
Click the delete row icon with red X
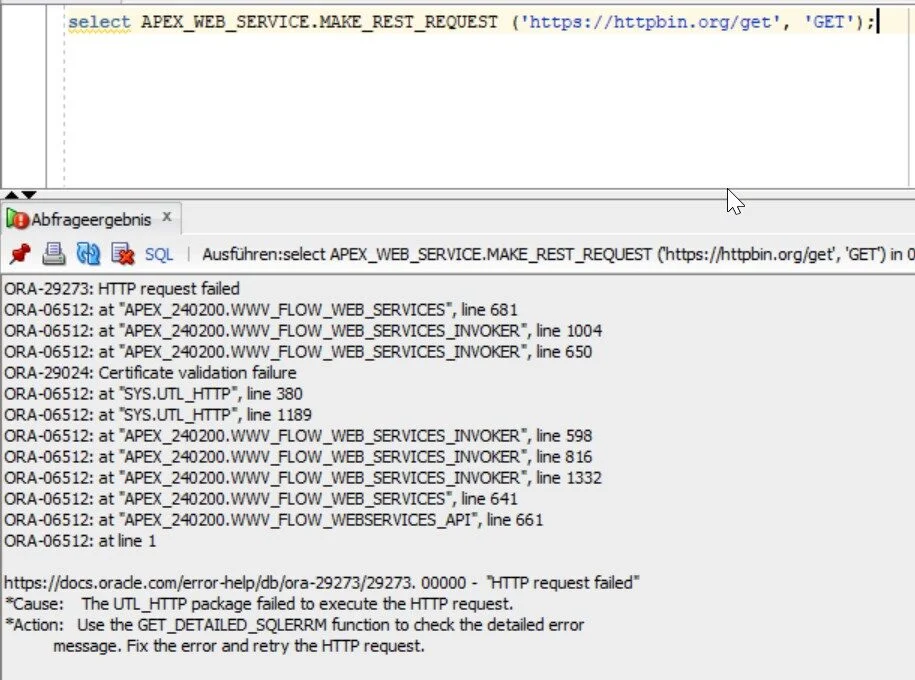click(123, 254)
